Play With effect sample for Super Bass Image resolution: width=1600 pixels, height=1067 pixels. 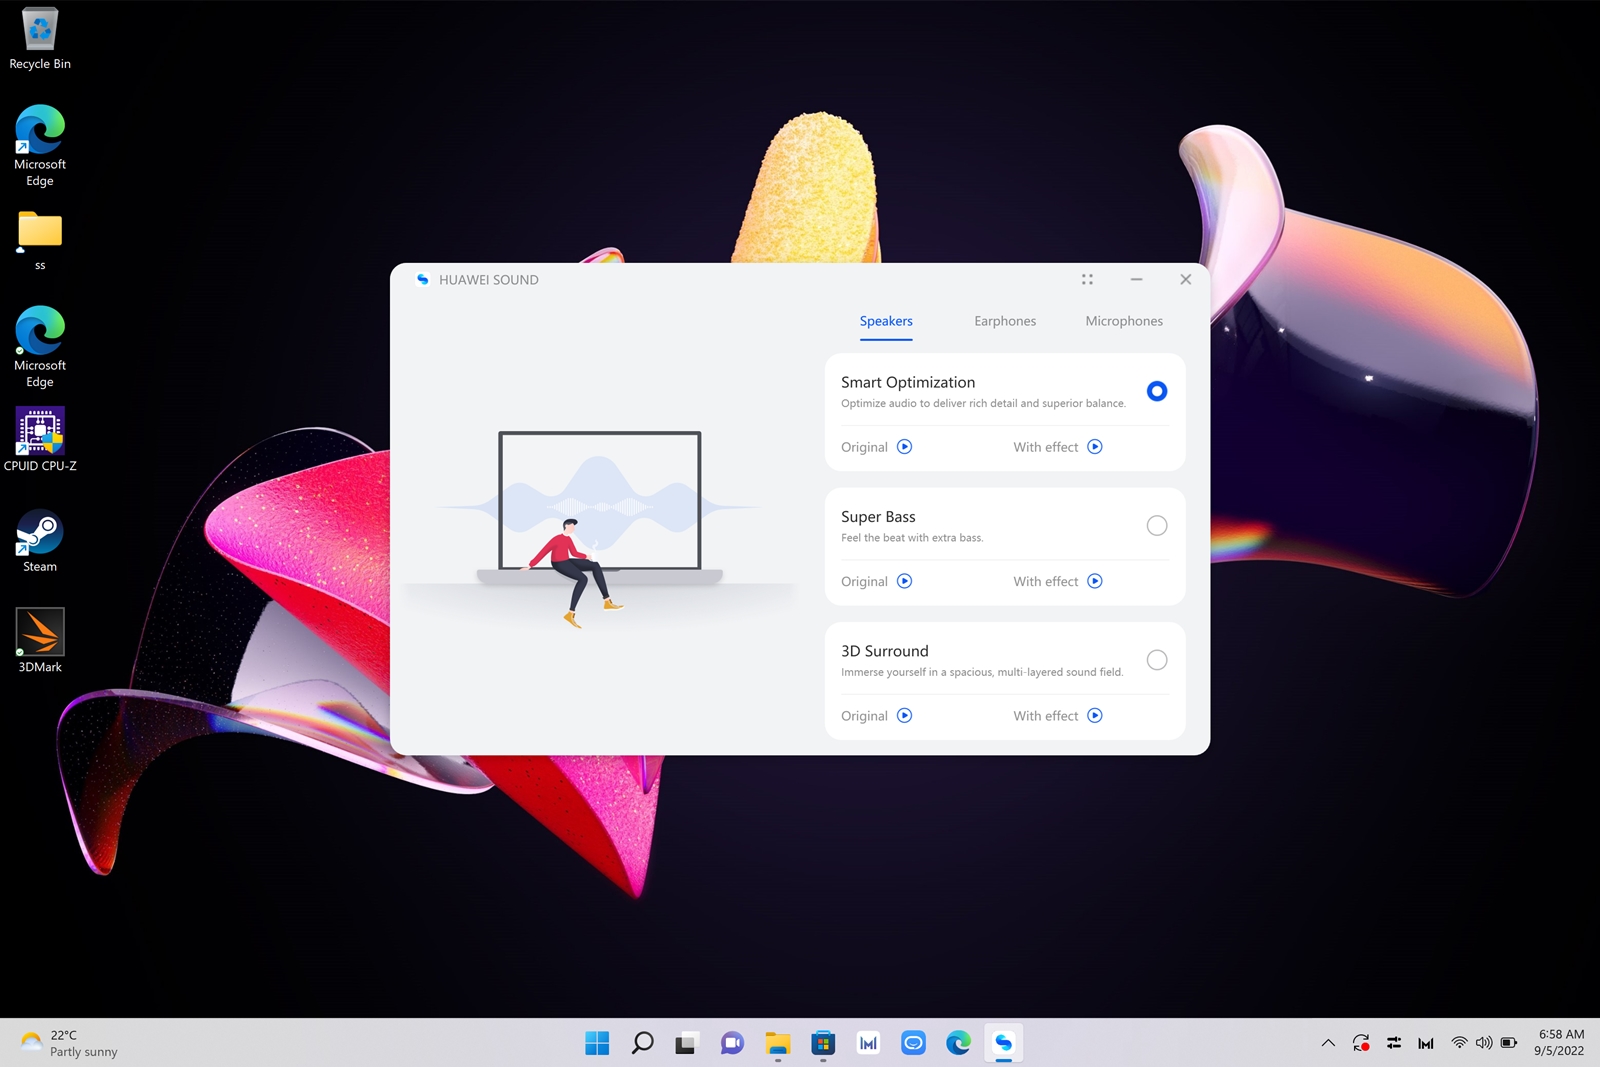tap(1095, 581)
